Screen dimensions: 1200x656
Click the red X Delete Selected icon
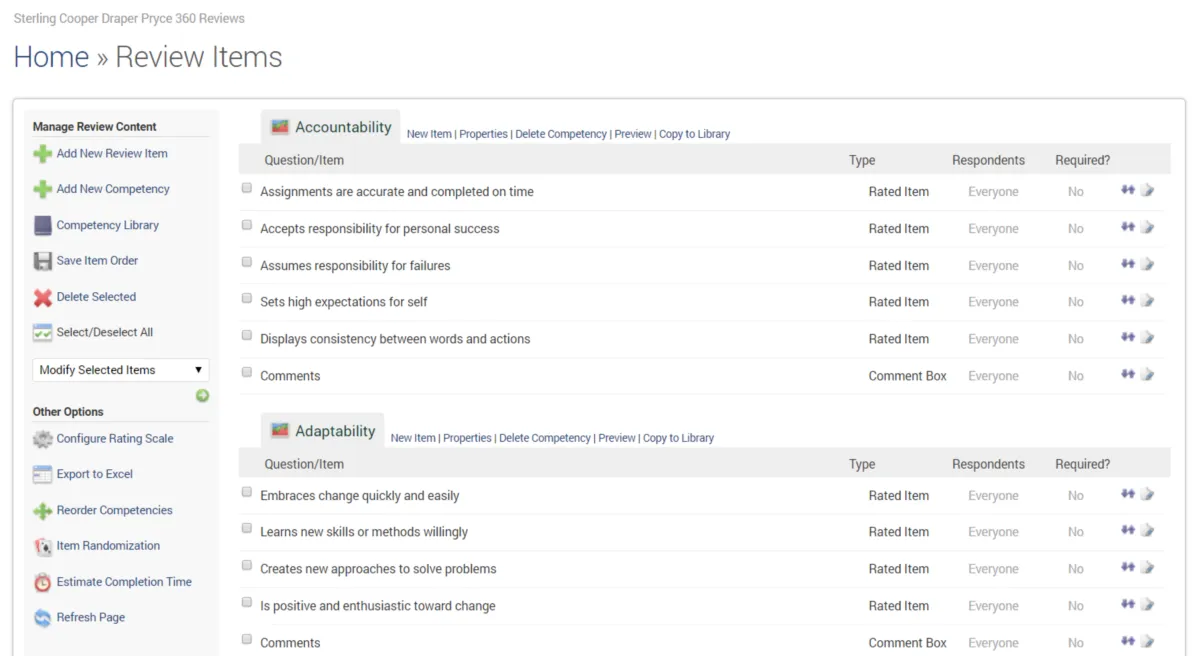(42, 297)
